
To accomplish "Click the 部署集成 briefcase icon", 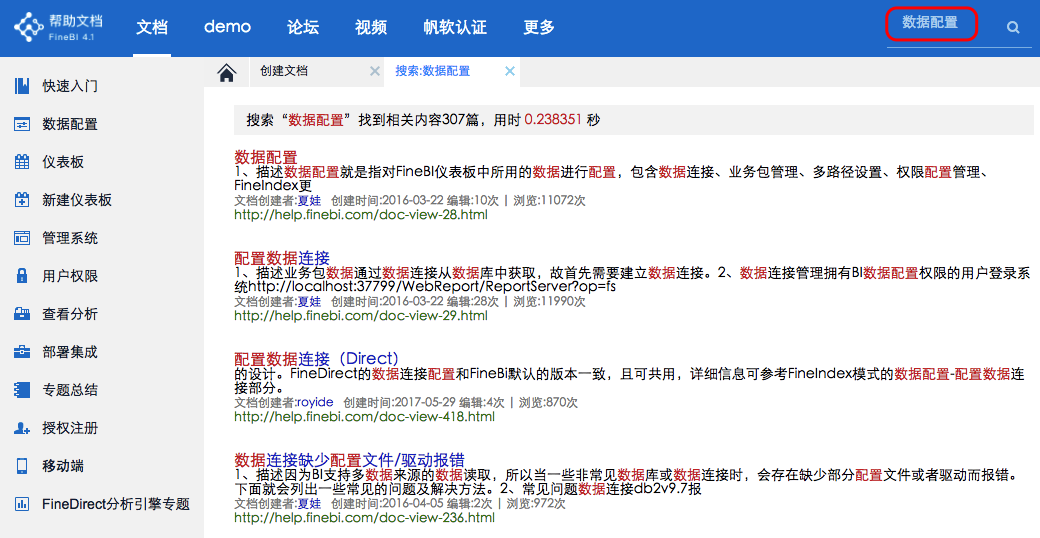I will click(x=22, y=352).
